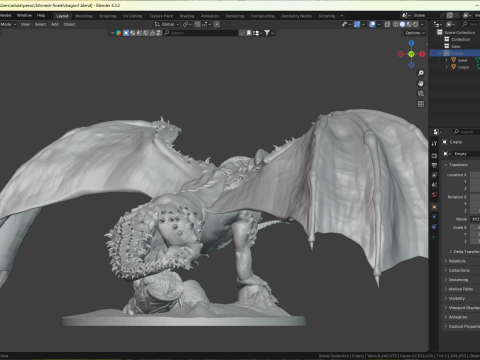The height and width of the screenshot is (360, 480).
Task: Click the Location X value field
Action: [475, 175]
